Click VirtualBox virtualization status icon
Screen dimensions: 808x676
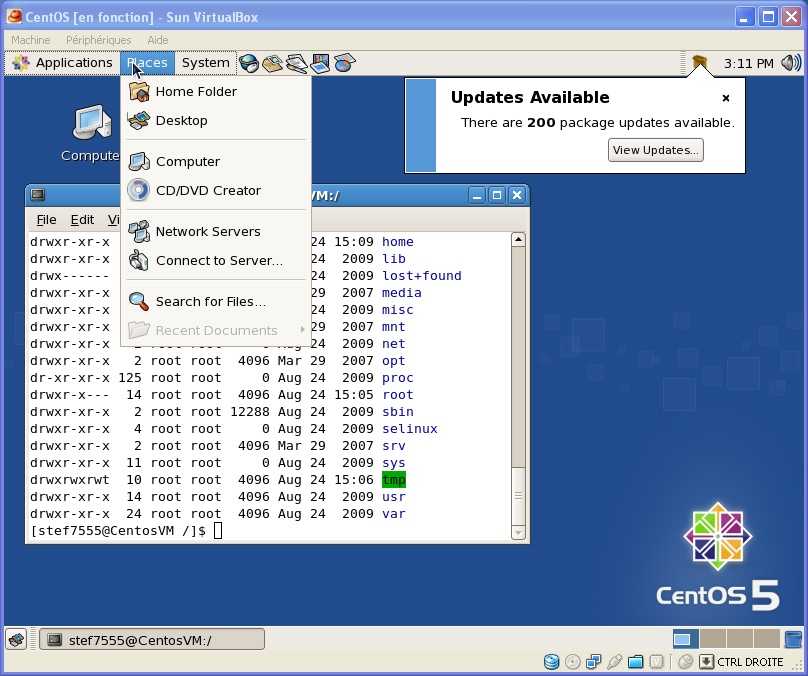pos(656,662)
